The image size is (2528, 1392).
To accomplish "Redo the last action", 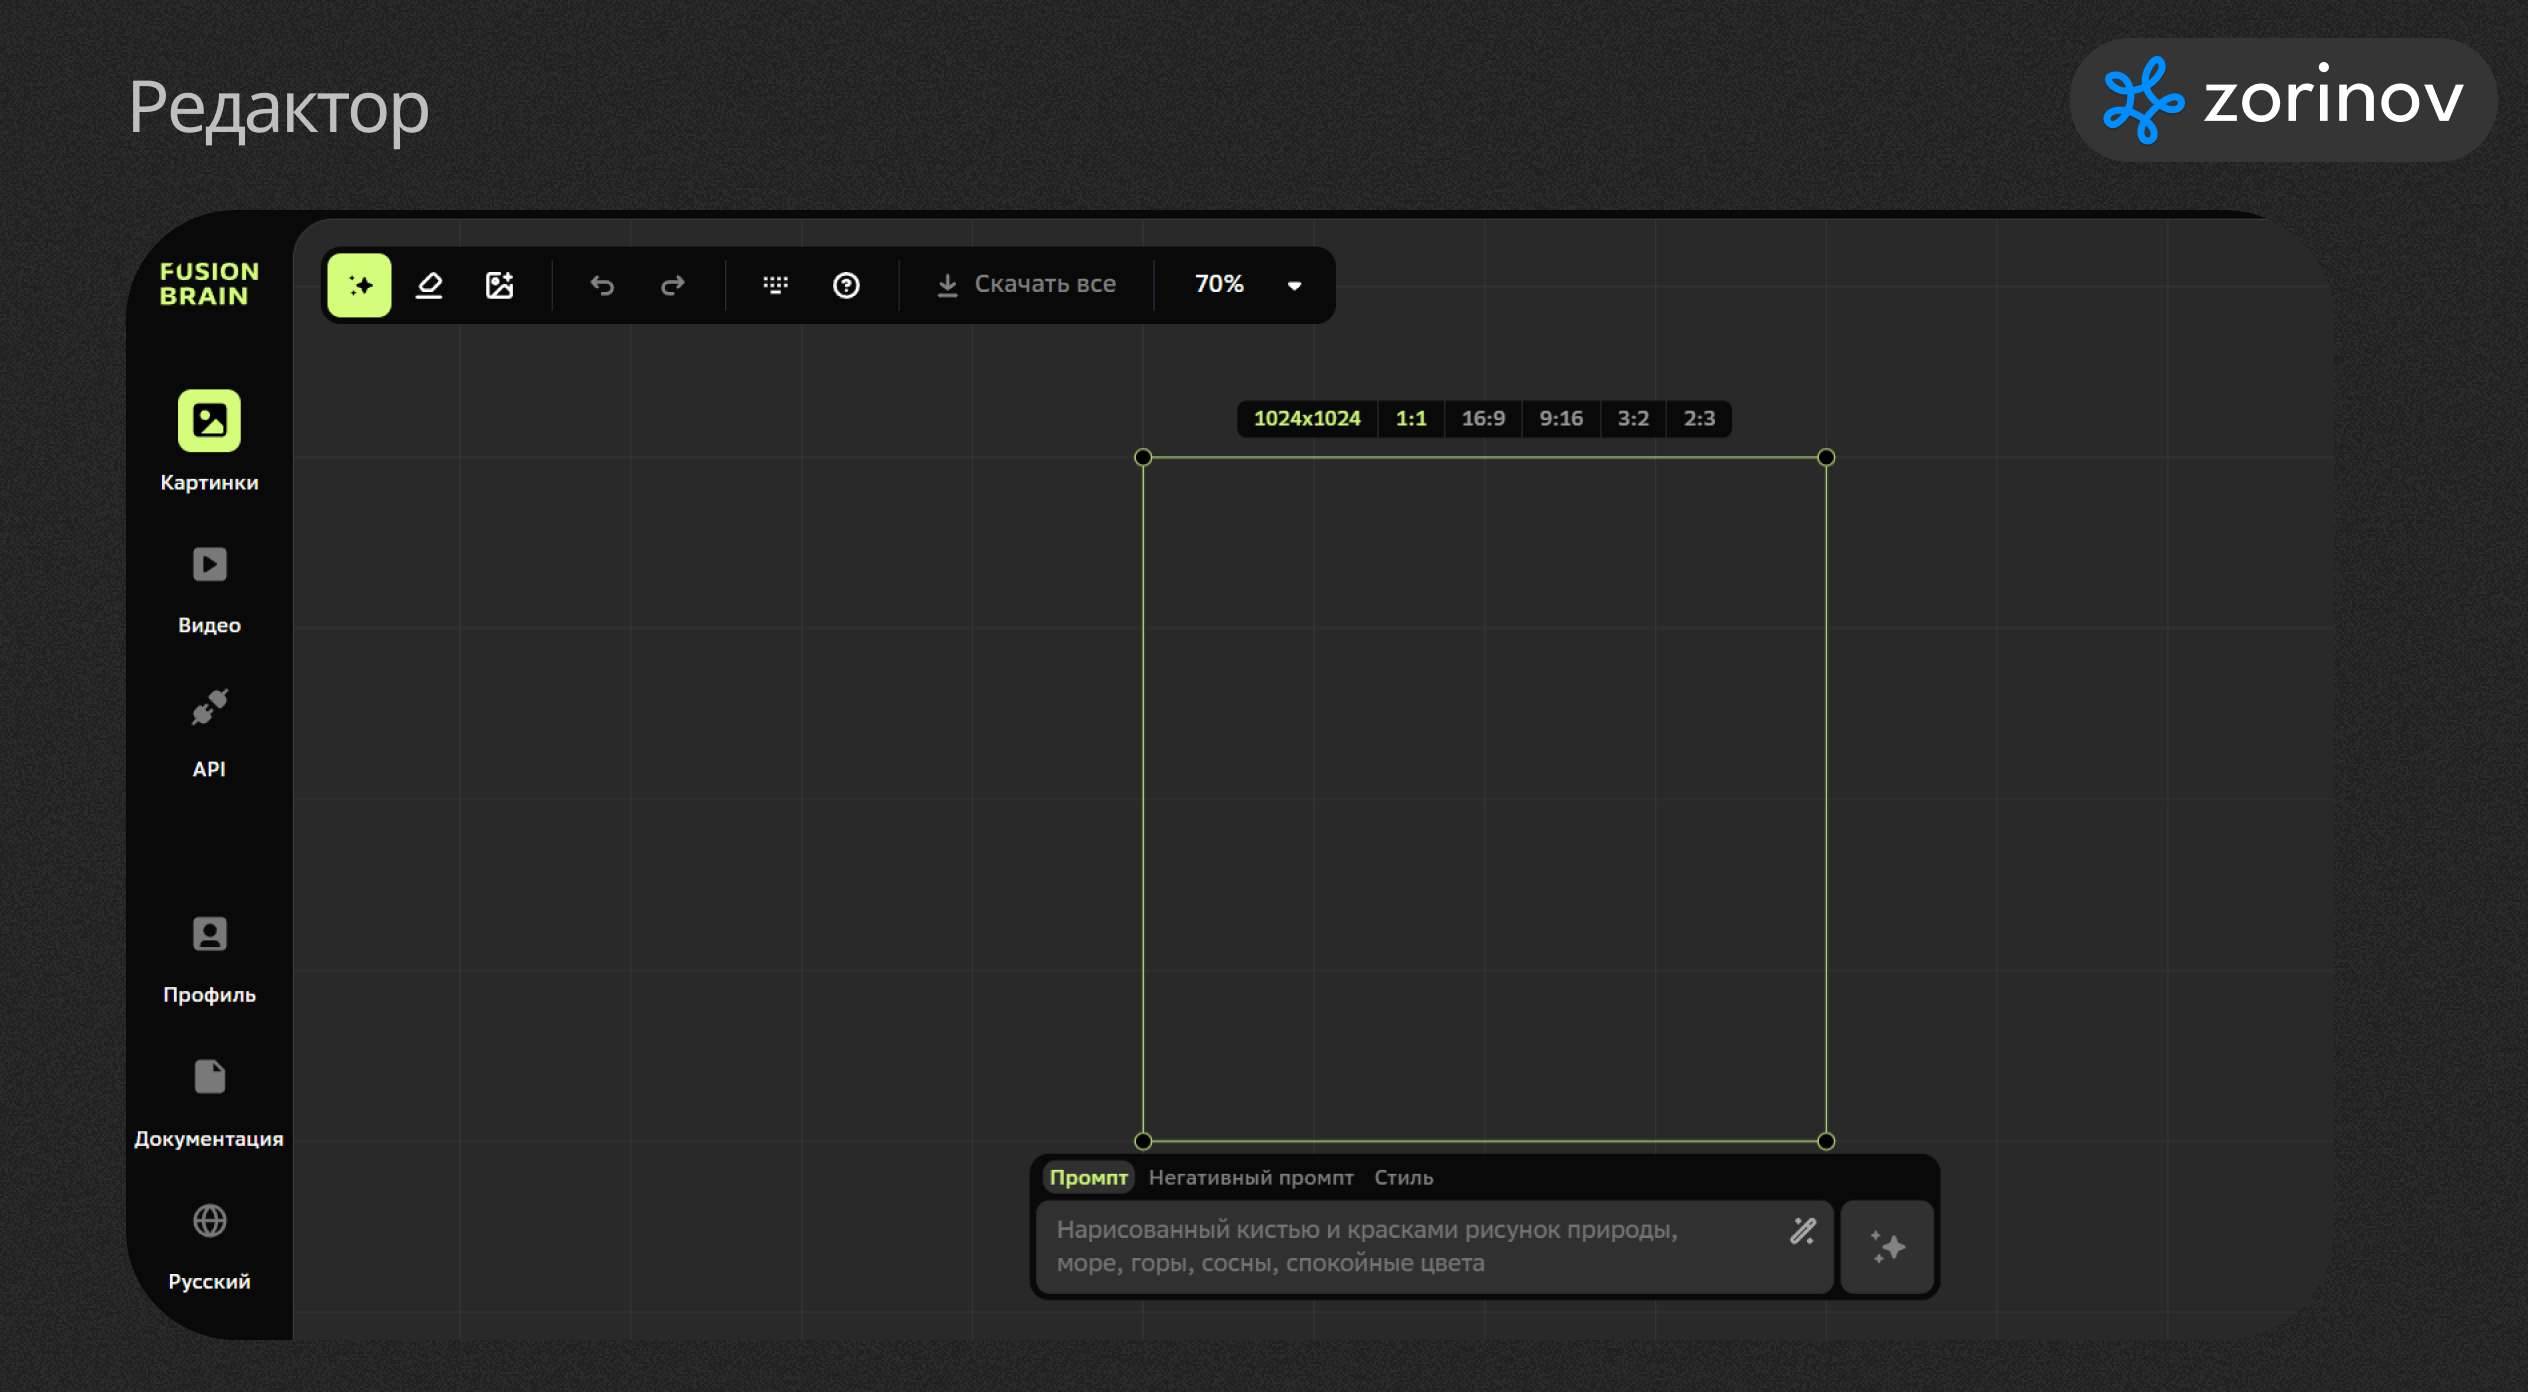I will pos(673,285).
